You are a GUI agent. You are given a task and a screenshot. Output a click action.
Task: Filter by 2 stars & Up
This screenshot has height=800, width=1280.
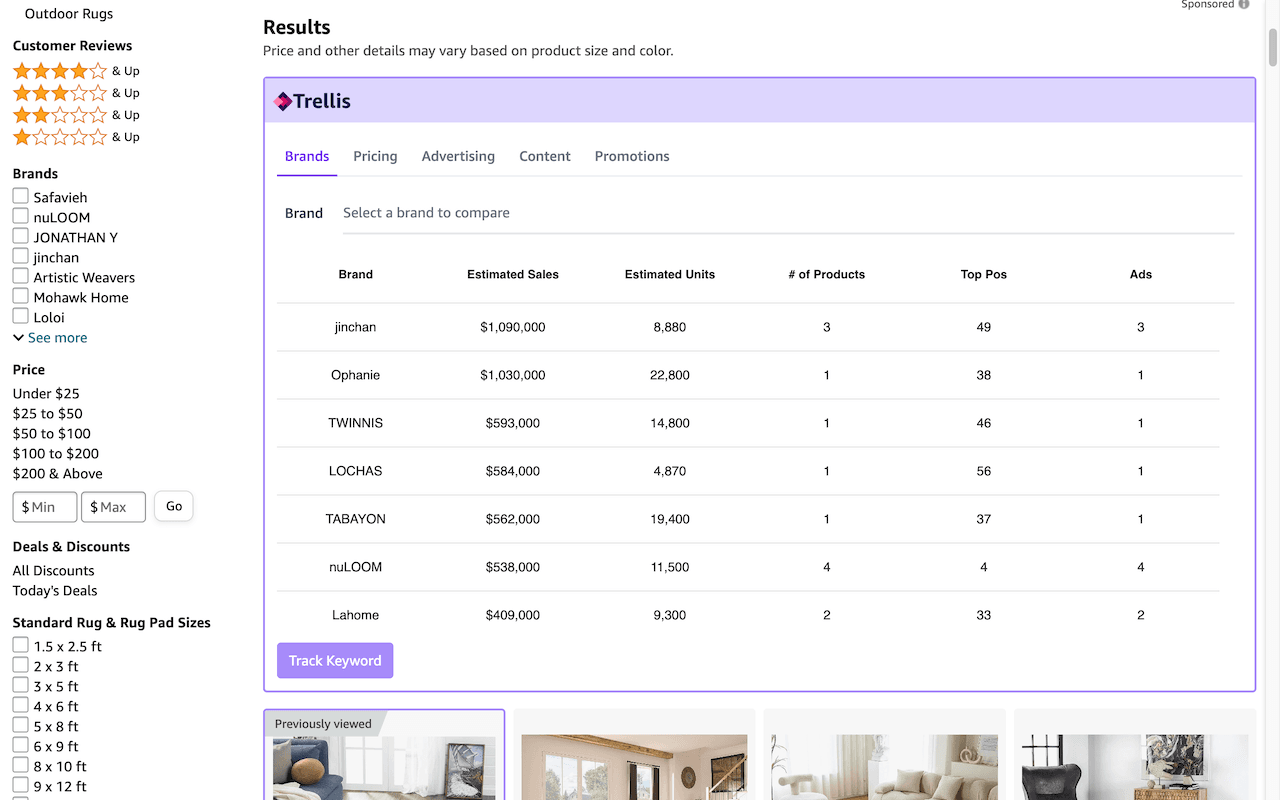click(76, 115)
